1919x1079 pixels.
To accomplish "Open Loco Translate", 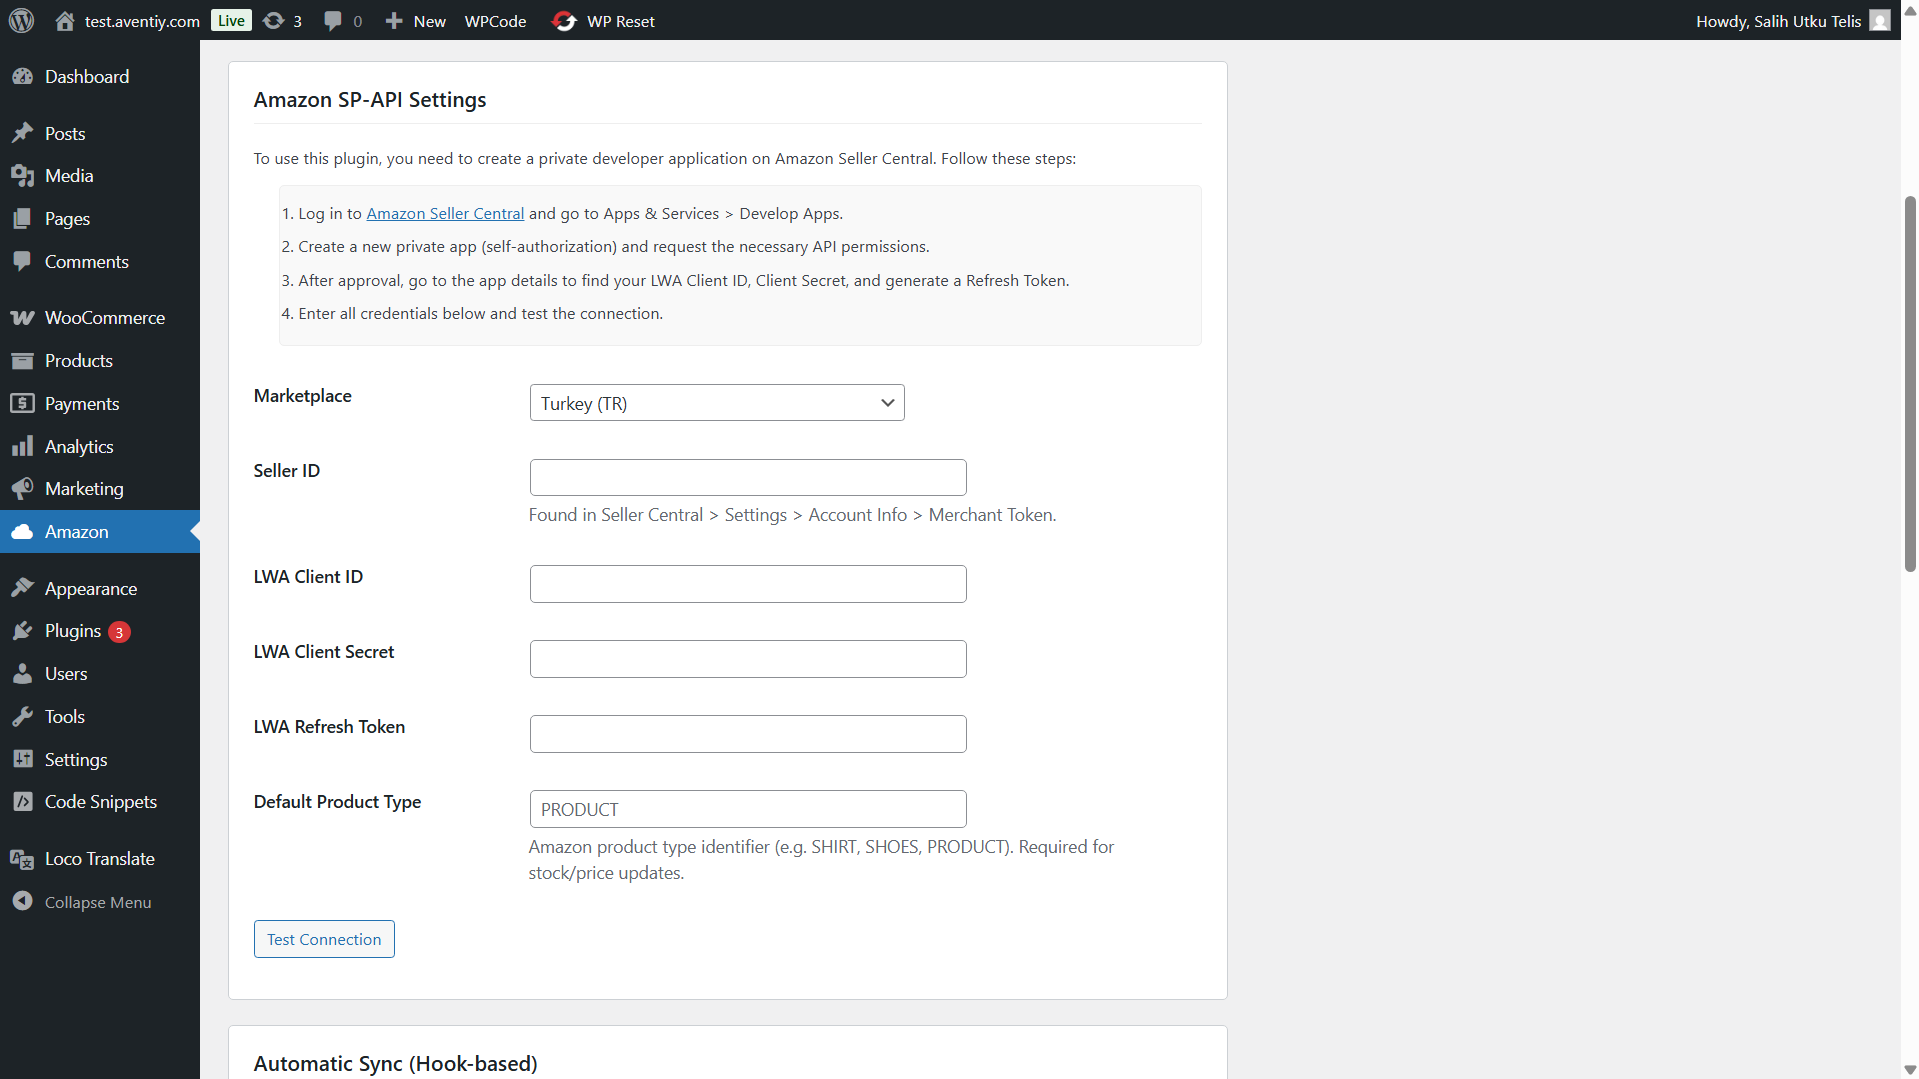I will [100, 858].
